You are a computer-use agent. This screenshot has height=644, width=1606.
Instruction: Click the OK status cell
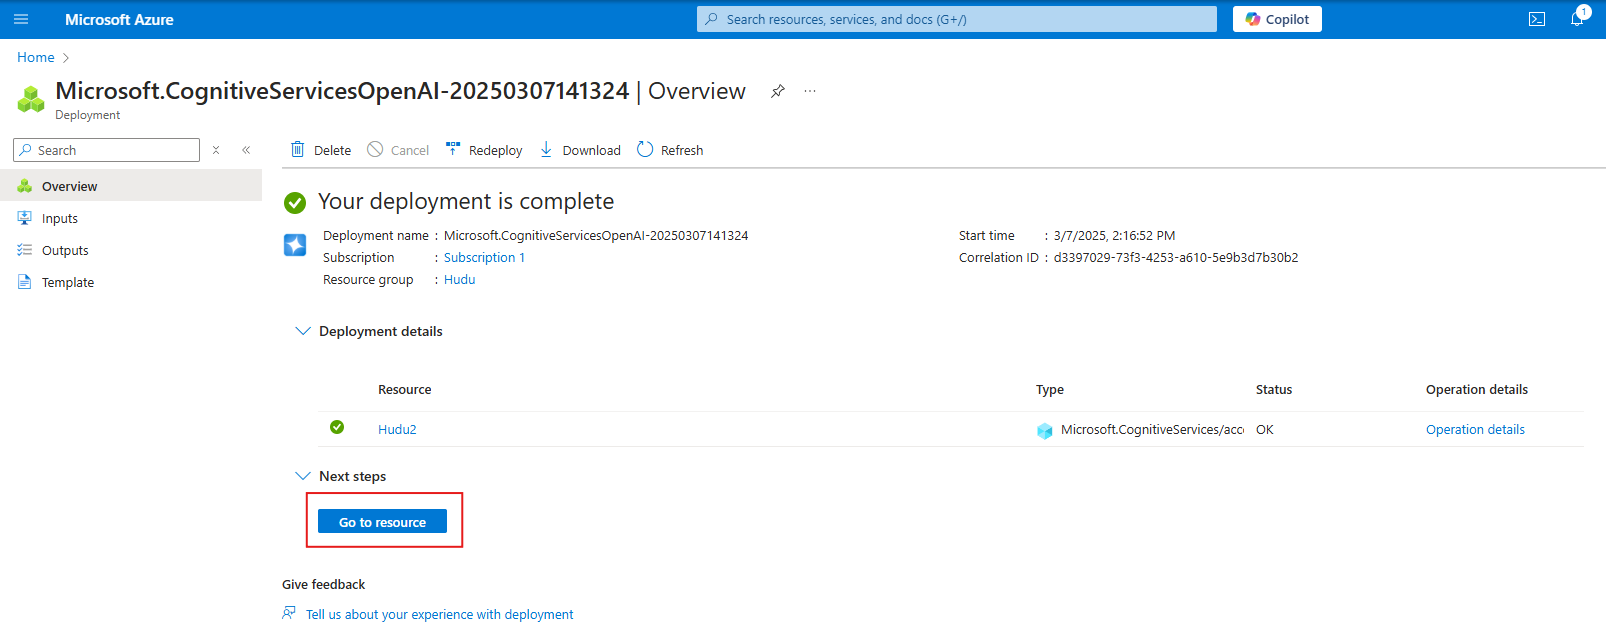click(1265, 429)
